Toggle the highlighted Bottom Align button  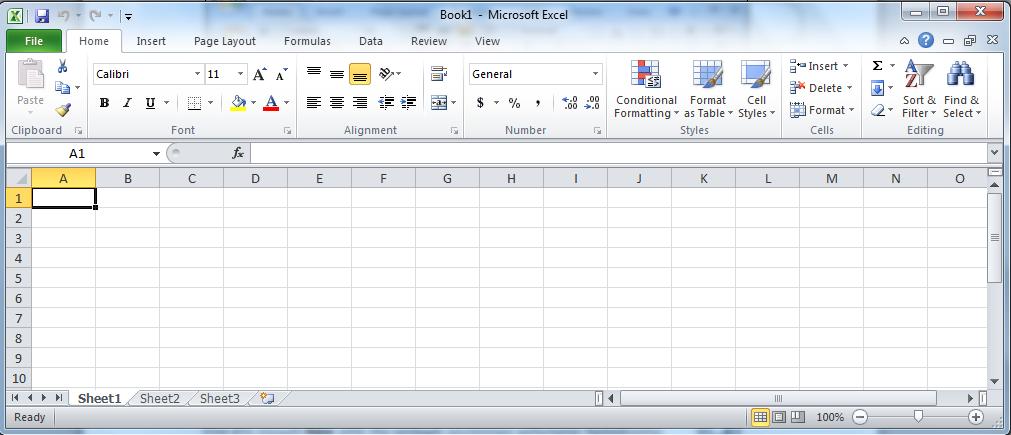tap(360, 74)
